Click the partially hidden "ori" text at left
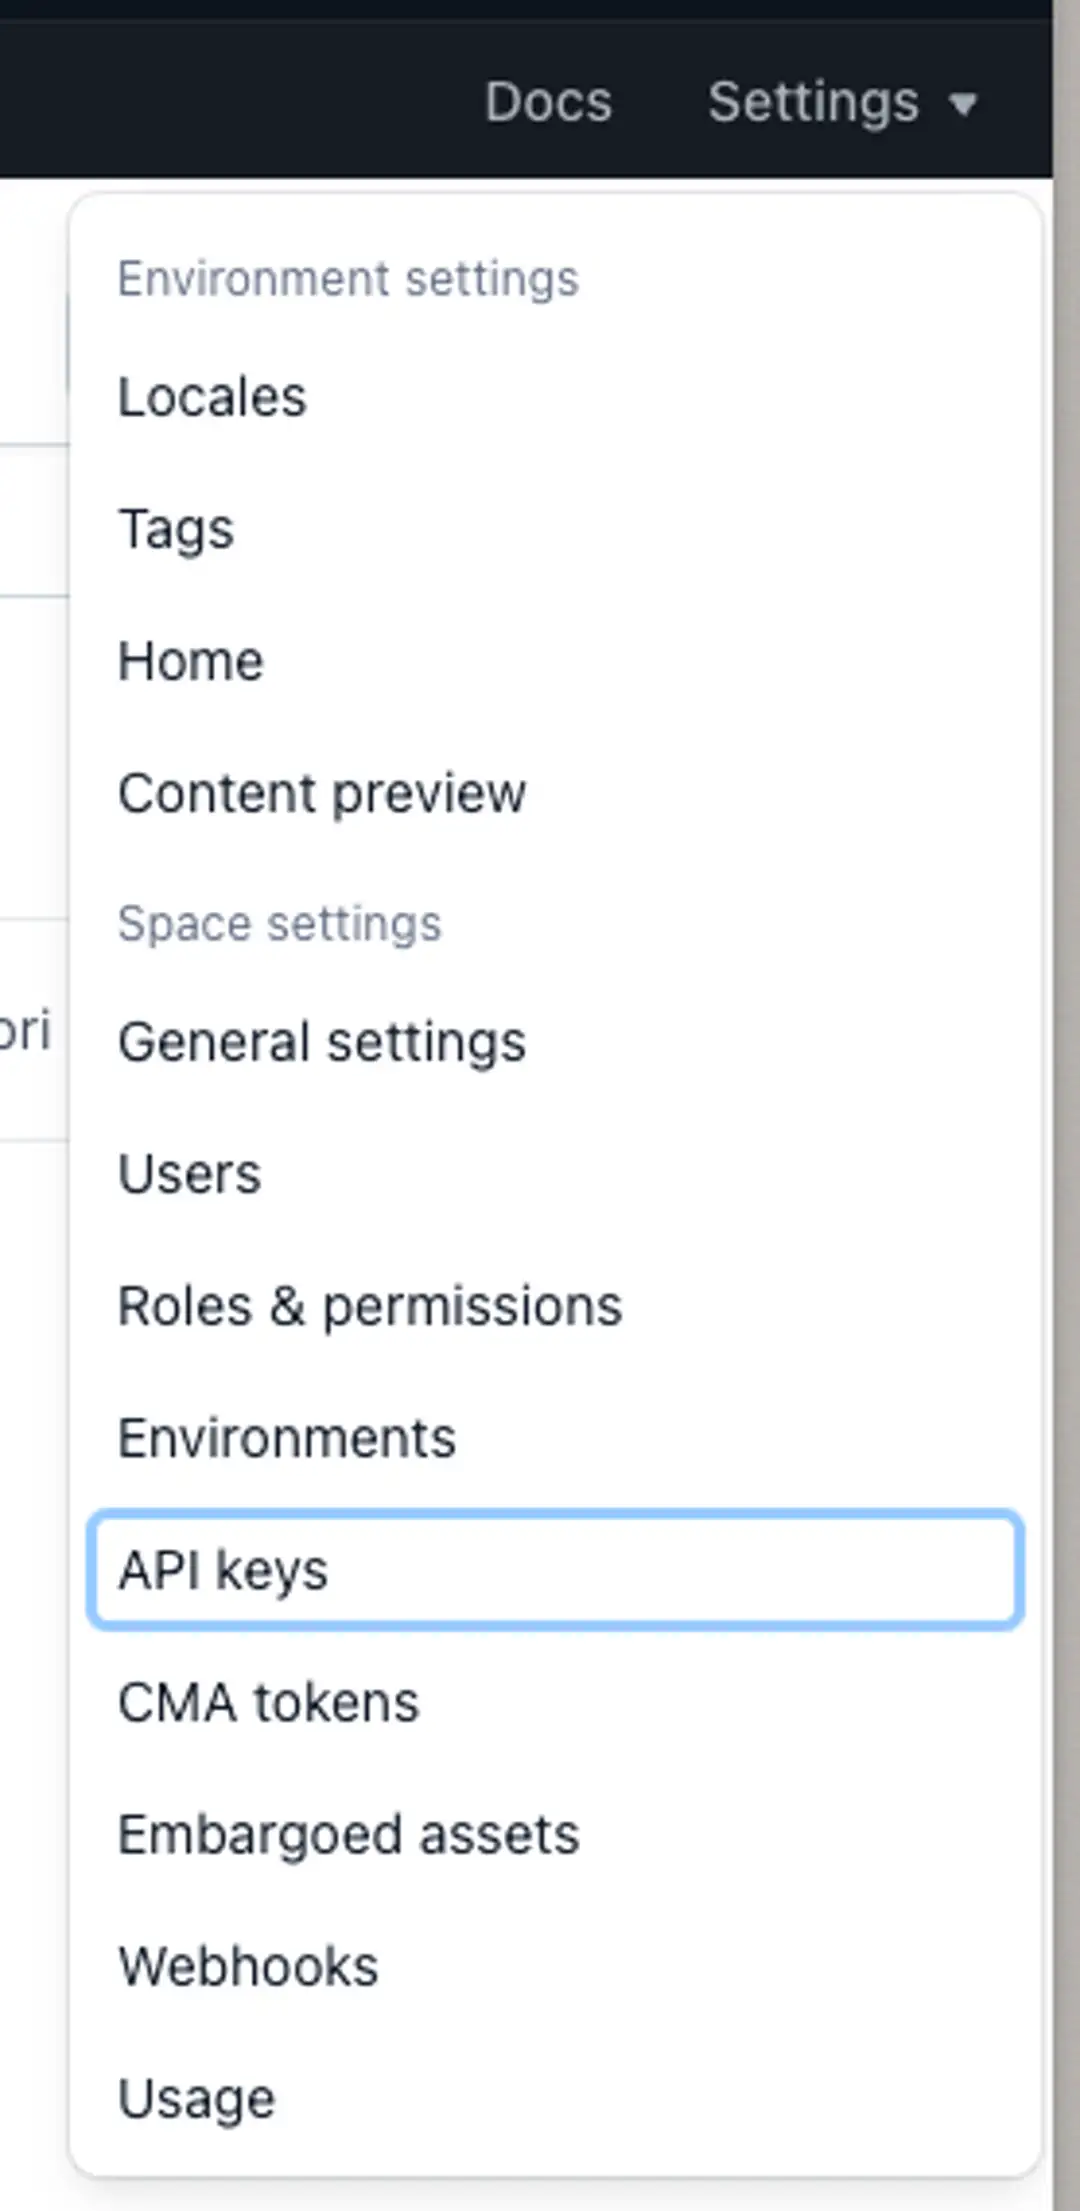The width and height of the screenshot is (1080, 2211). pos(26,1031)
